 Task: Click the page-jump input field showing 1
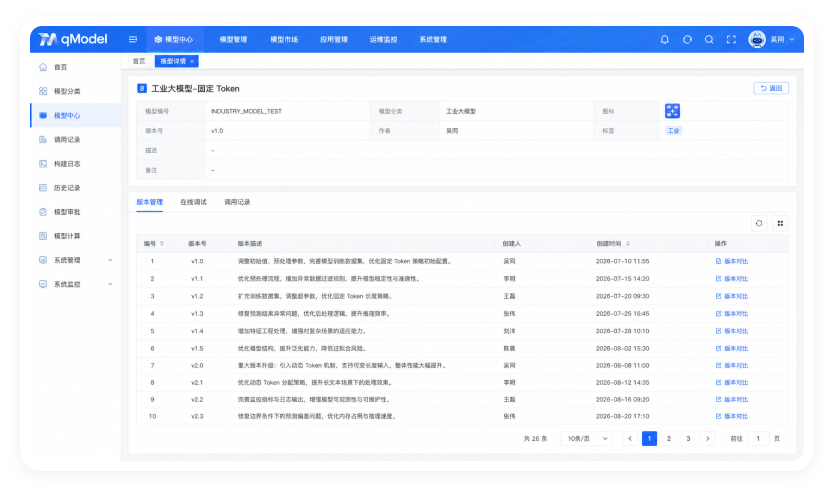tap(758, 439)
